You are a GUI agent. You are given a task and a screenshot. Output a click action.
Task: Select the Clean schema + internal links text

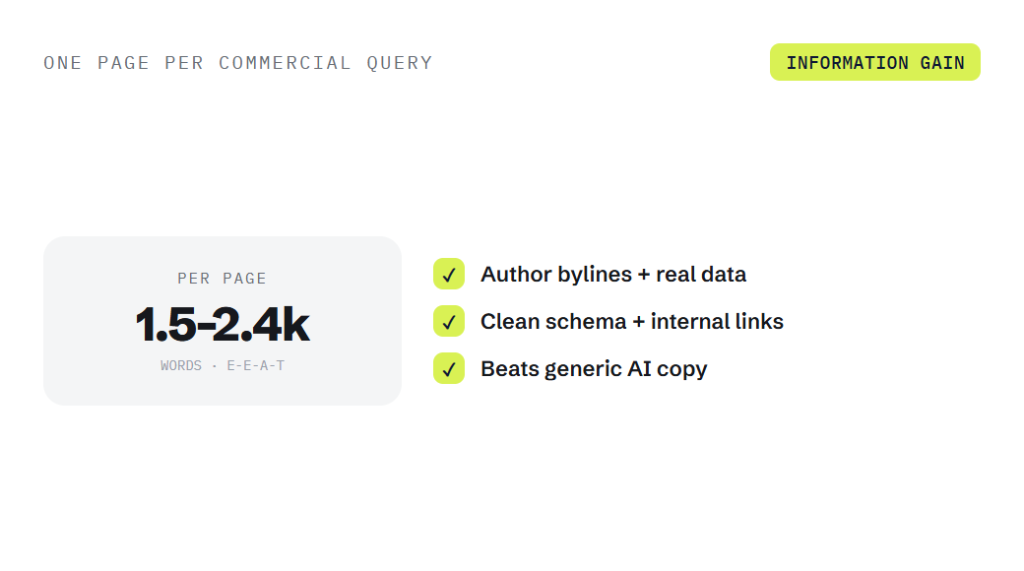tap(632, 321)
